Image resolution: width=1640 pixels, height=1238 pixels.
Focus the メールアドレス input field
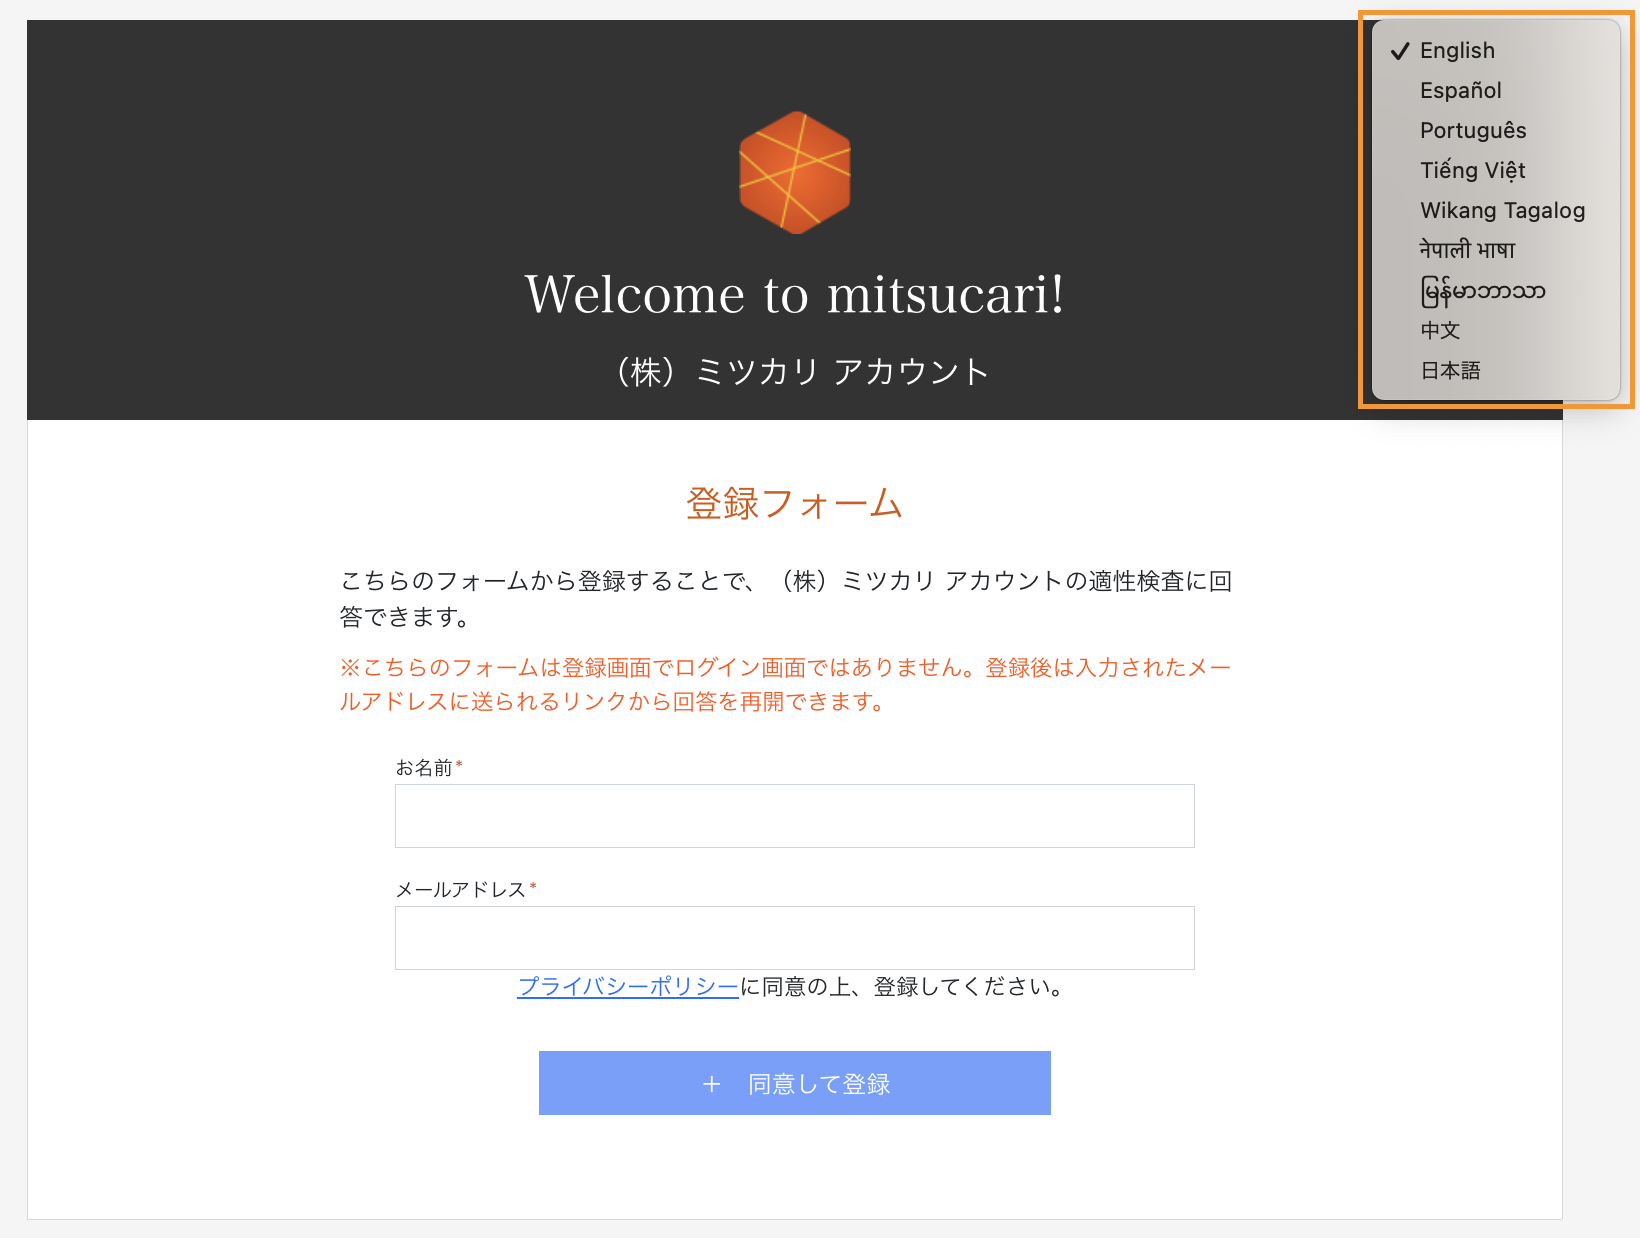(x=795, y=938)
